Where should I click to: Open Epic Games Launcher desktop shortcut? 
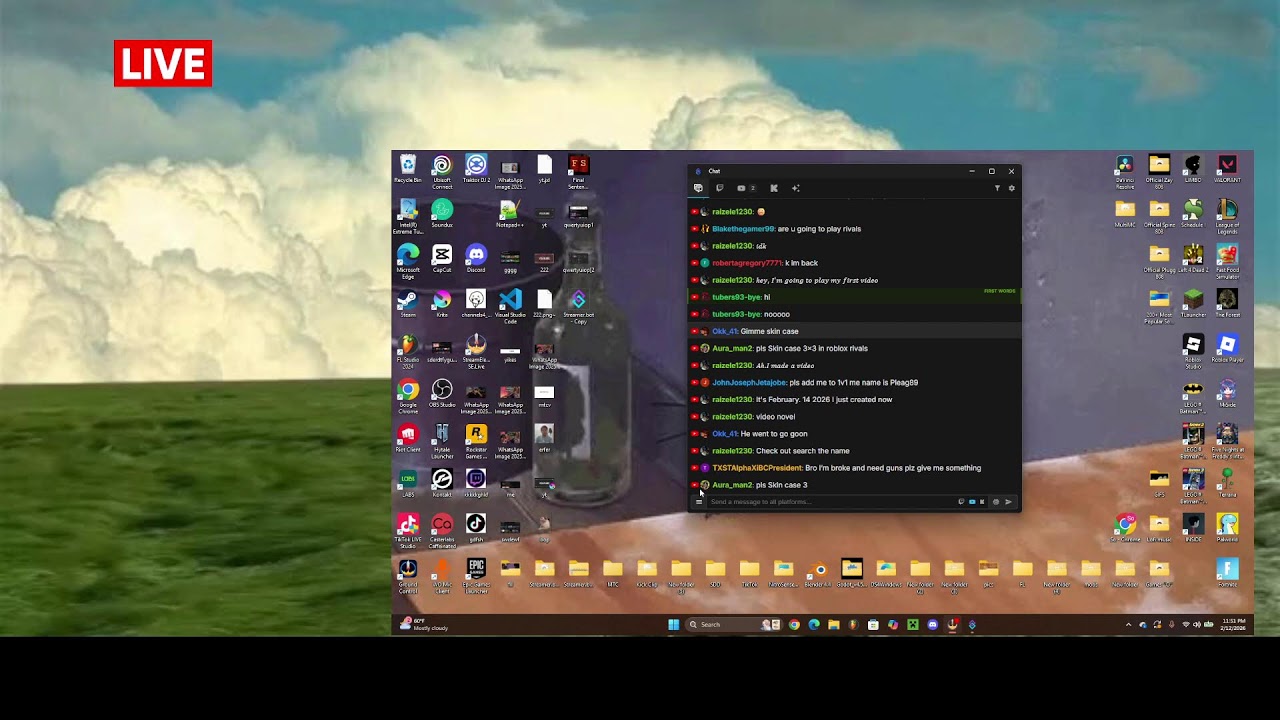tap(476, 575)
